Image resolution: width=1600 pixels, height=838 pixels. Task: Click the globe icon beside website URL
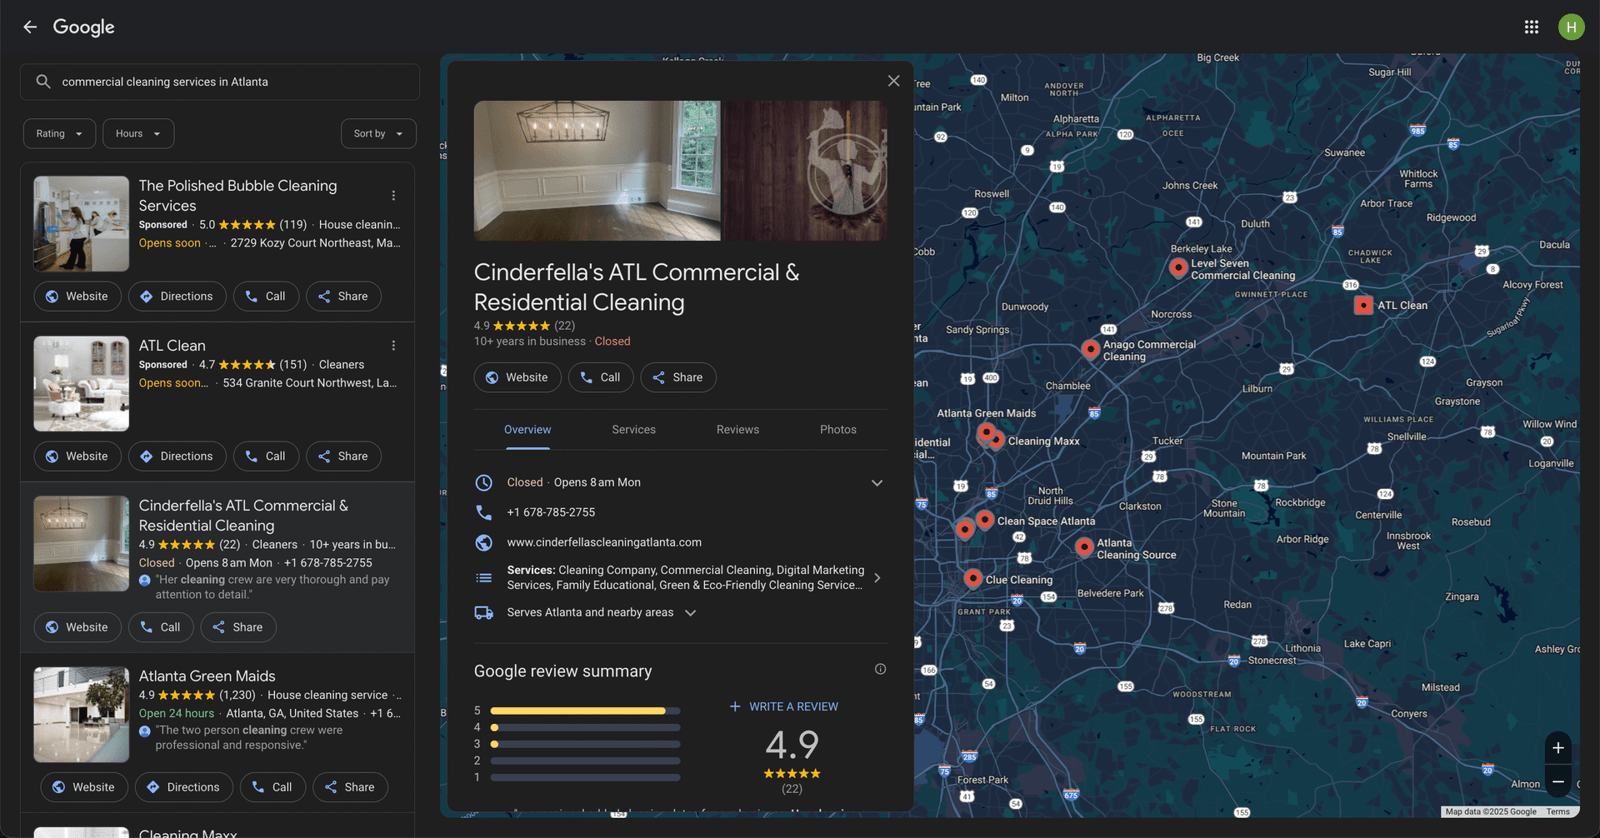484,542
